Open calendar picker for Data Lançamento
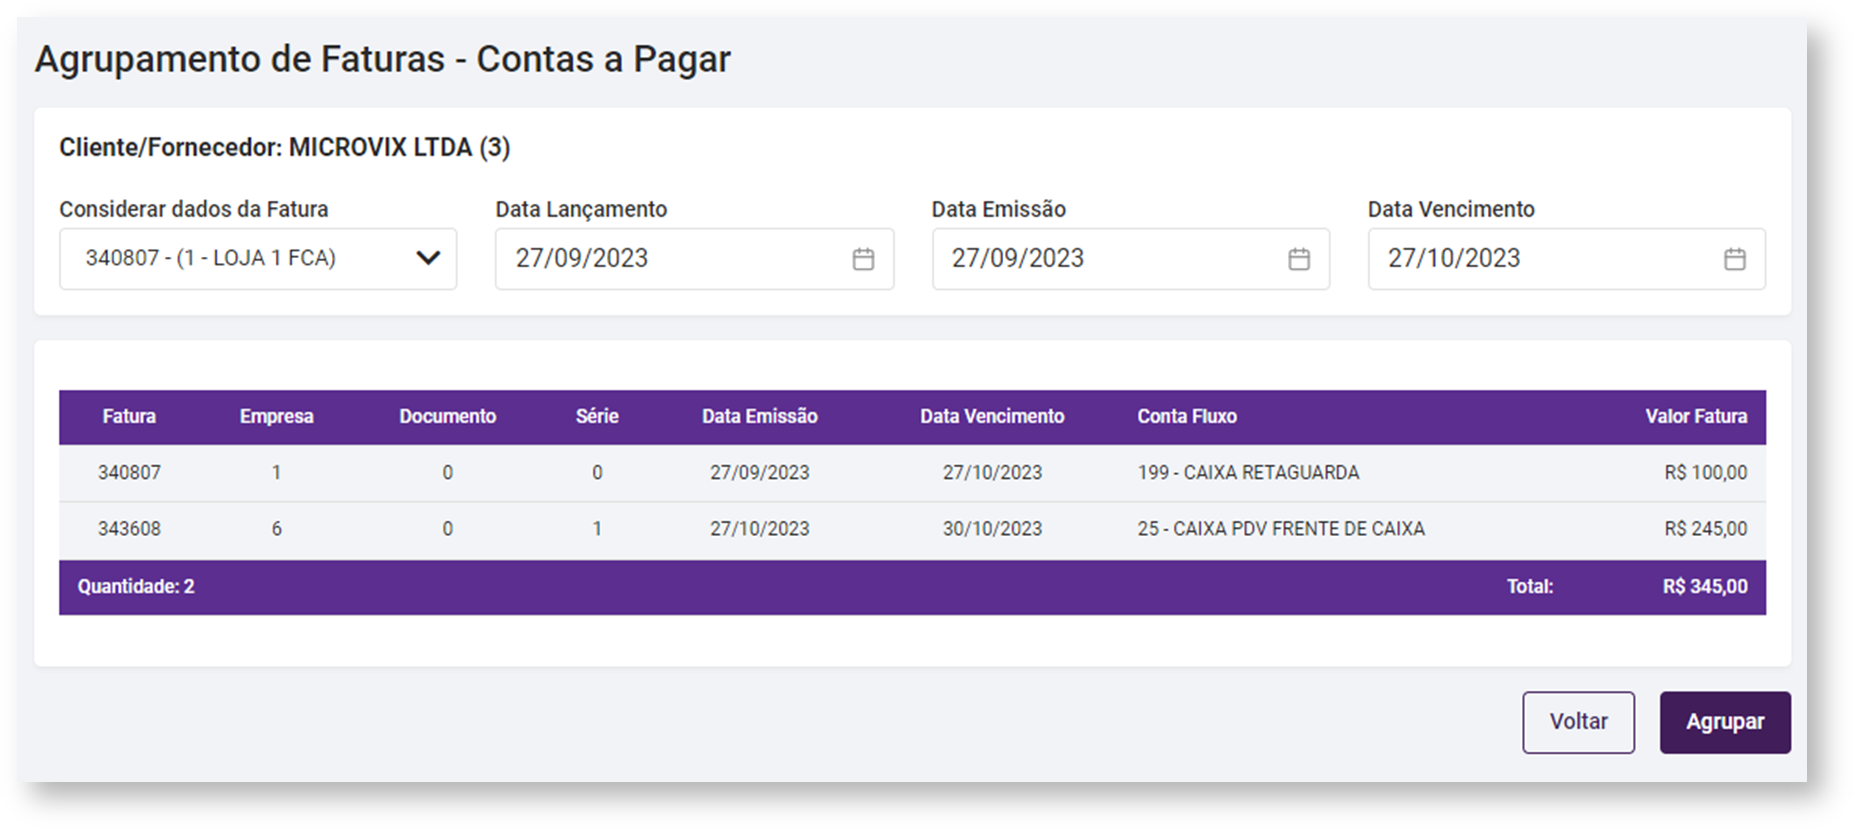Image resolution: width=1855 pixels, height=830 pixels. coord(863,259)
